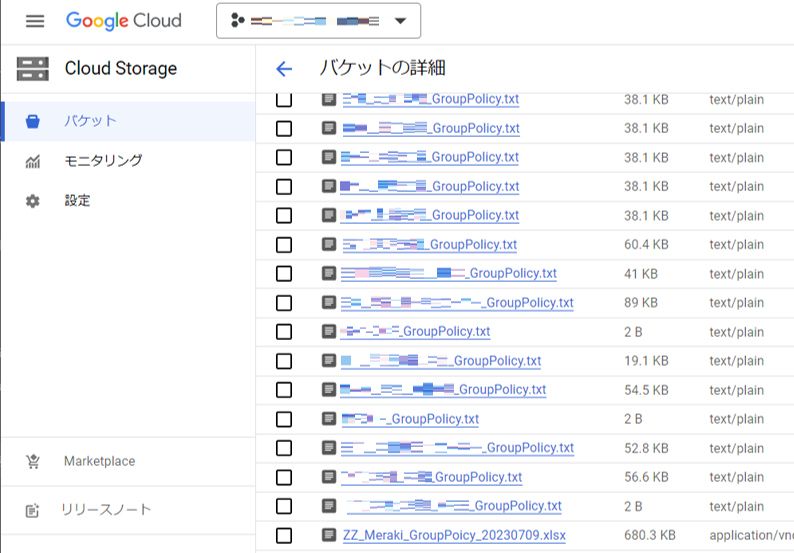Click the 60.4 KB size cell
The image size is (794, 553).
click(646, 245)
